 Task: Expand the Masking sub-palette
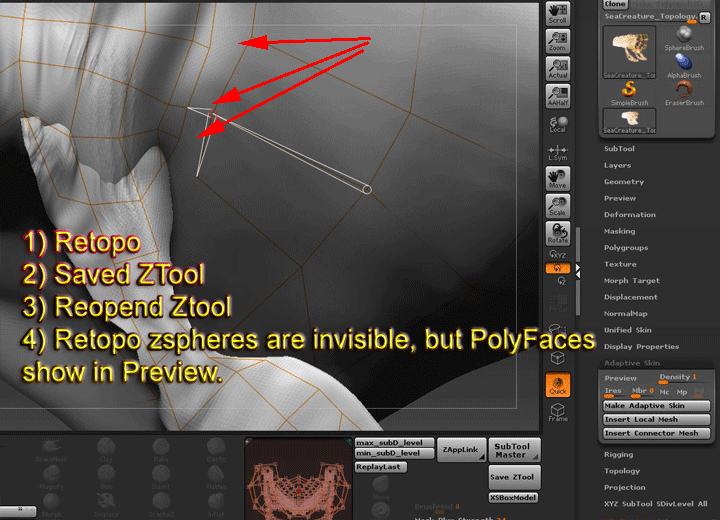[x=619, y=232]
